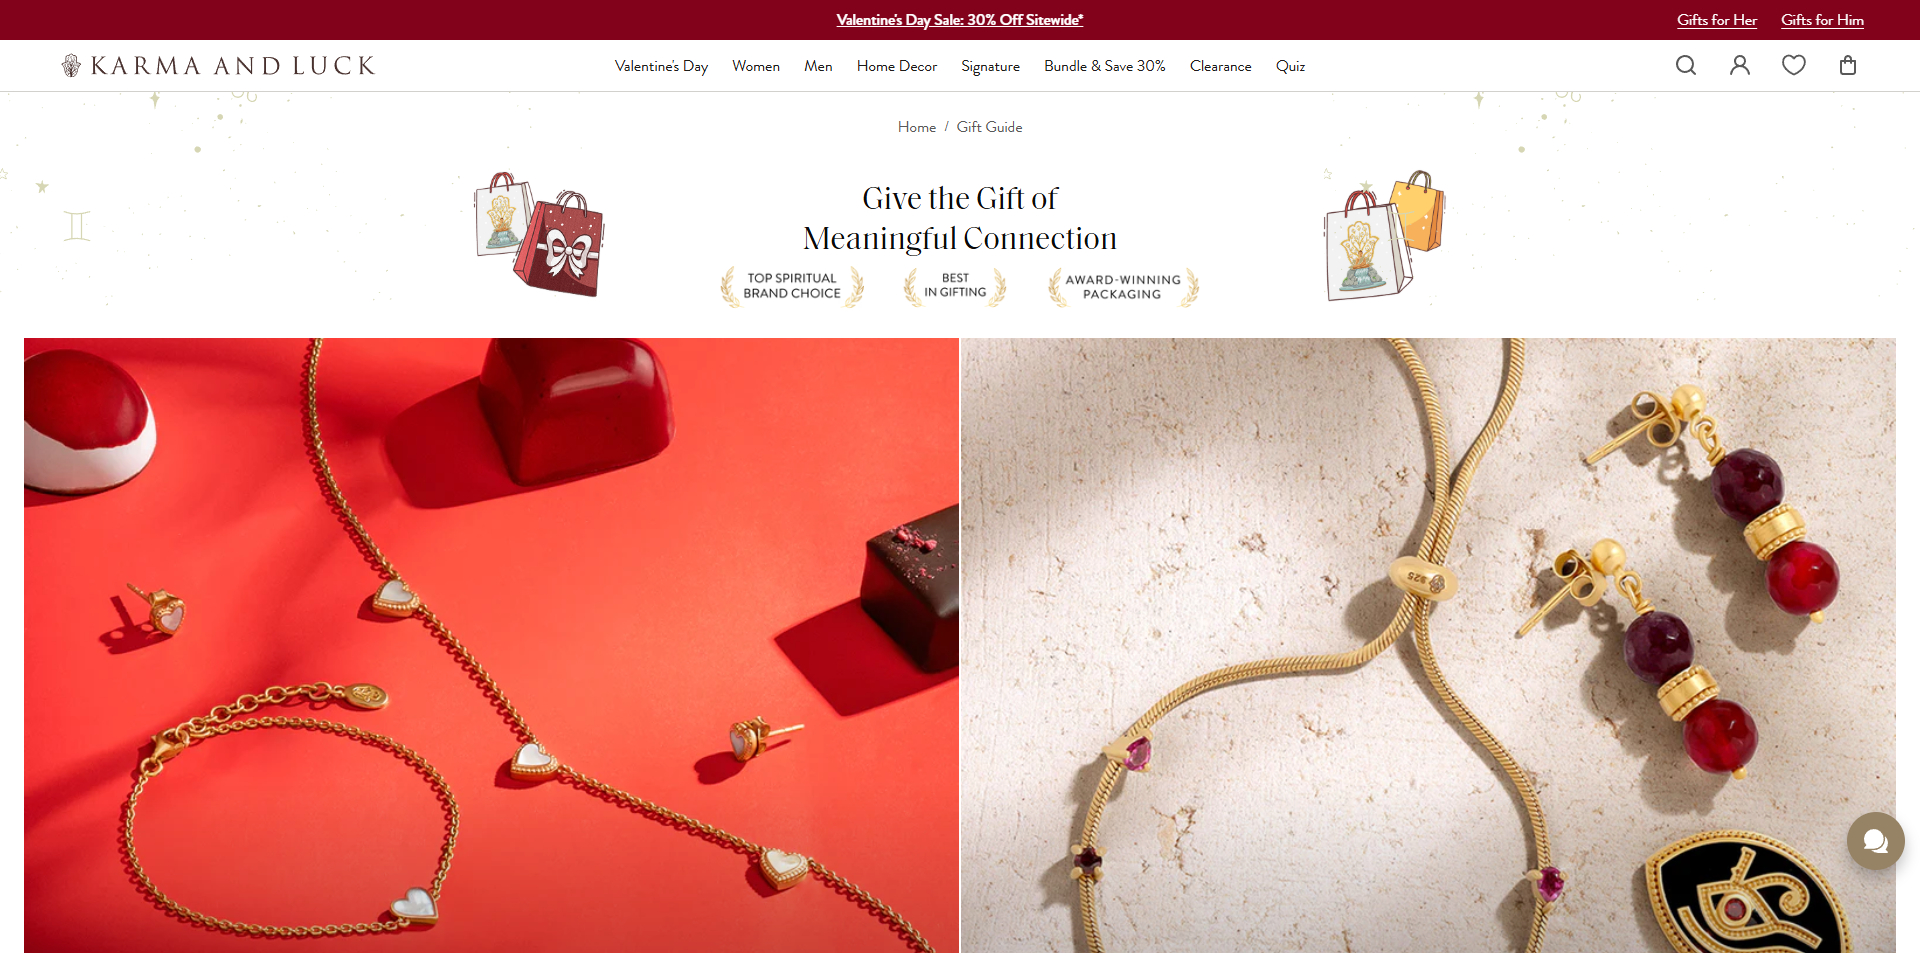Click Home in the breadcrumb
Viewport: 1920px width, 953px height.
(x=917, y=127)
